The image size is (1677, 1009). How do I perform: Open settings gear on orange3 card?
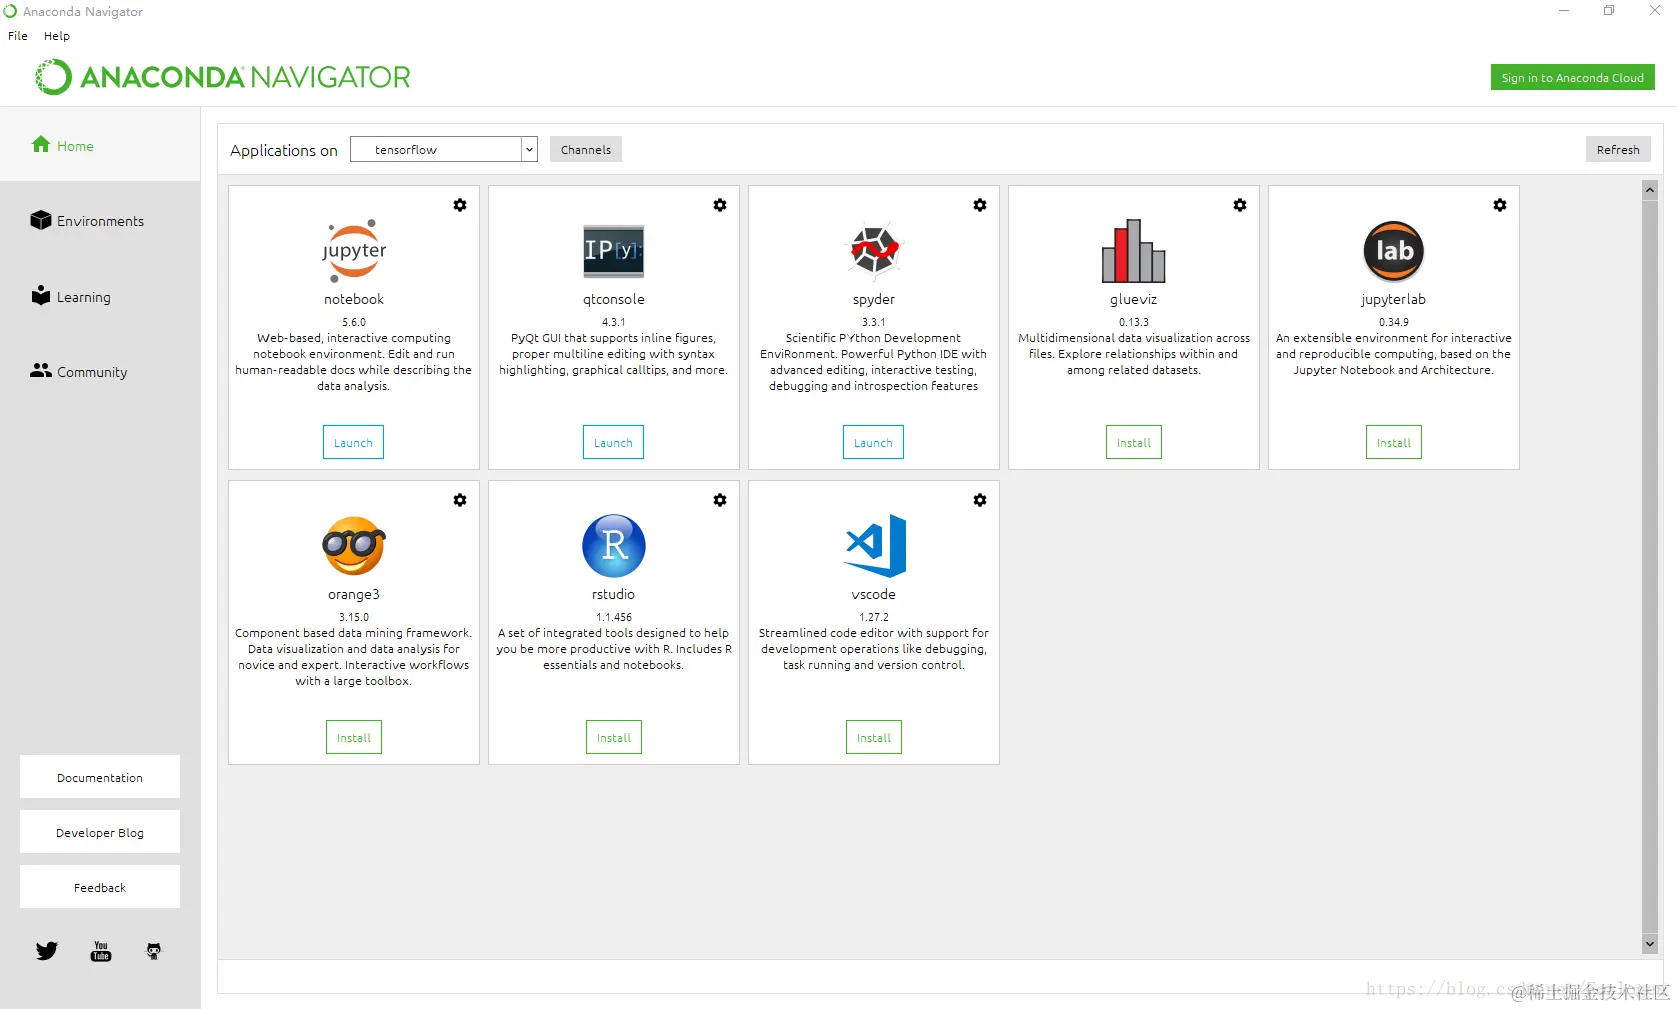460,500
